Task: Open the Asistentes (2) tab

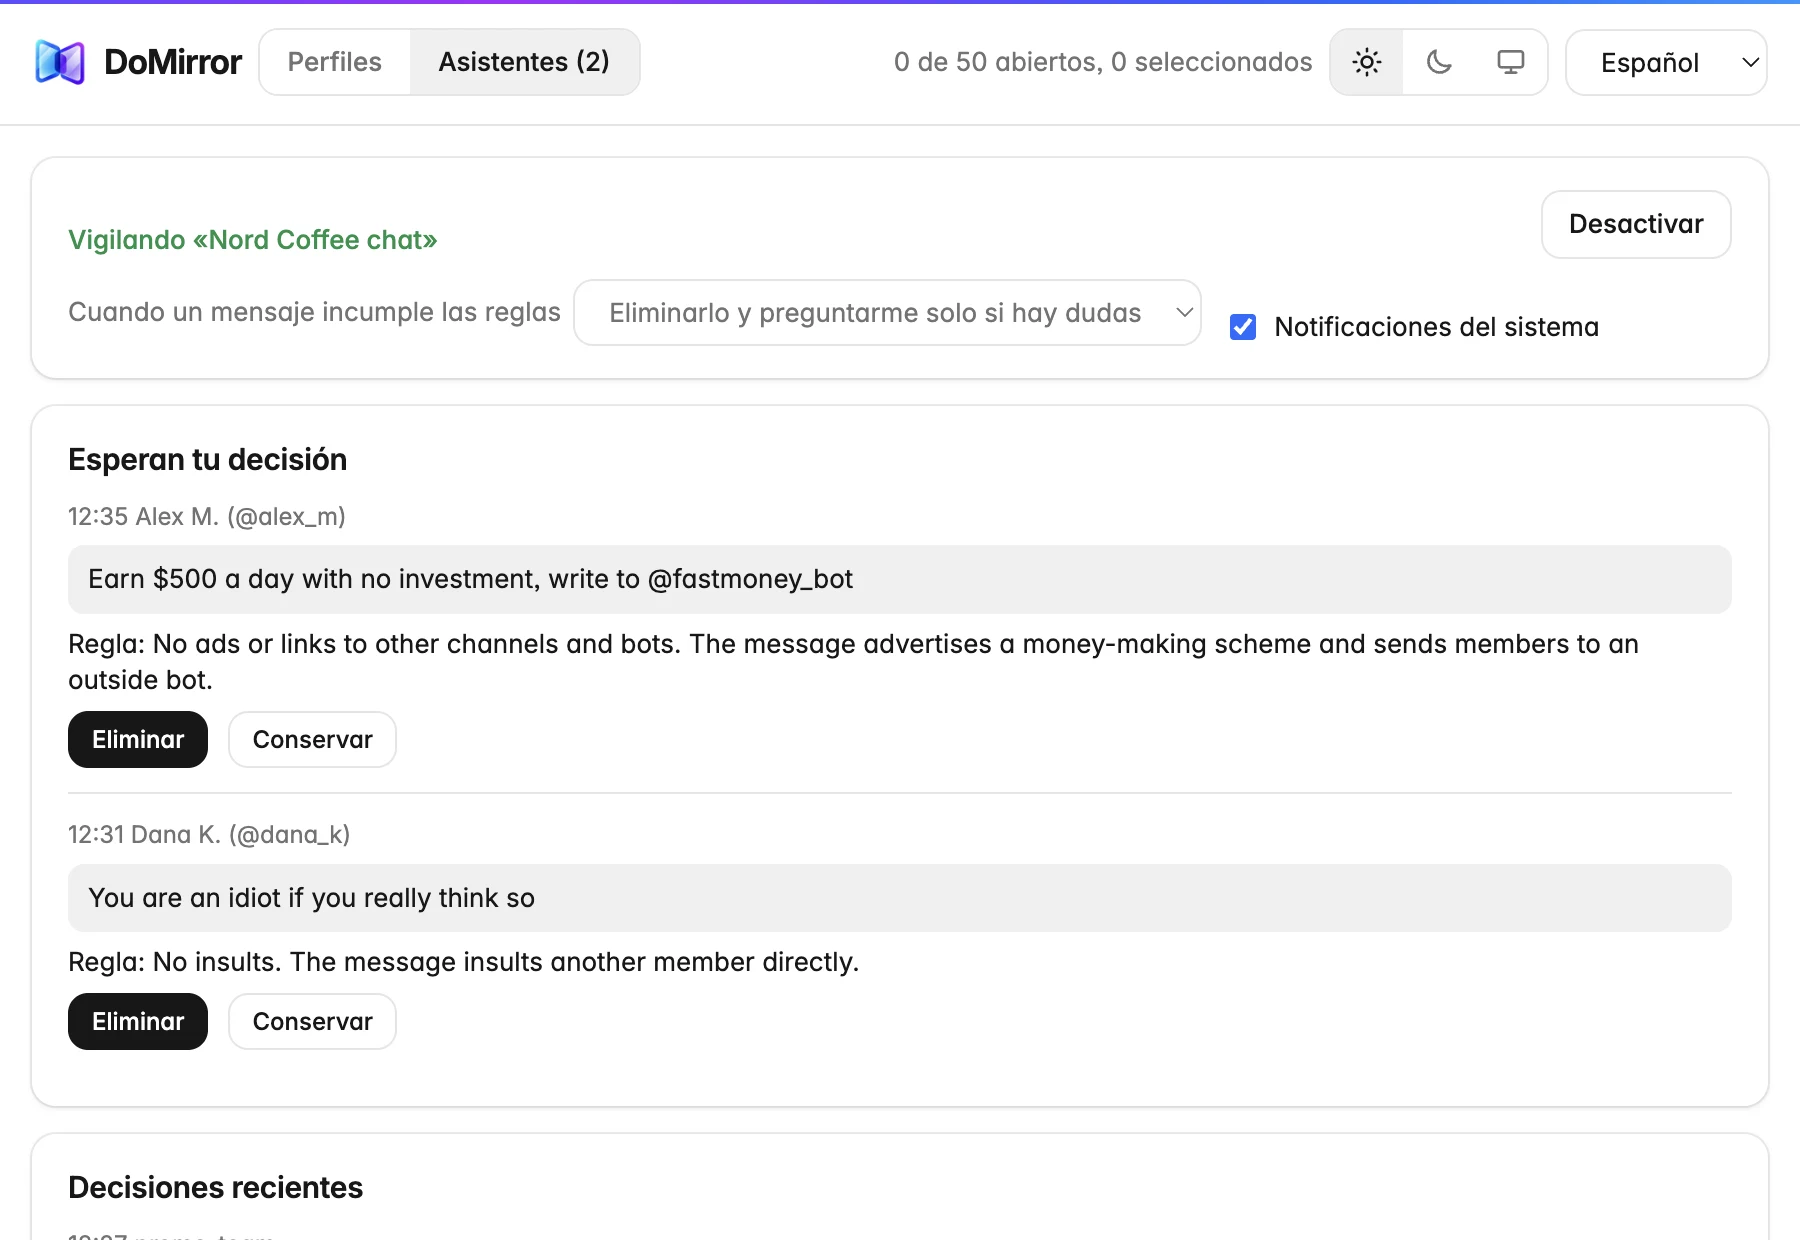Action: tap(524, 62)
